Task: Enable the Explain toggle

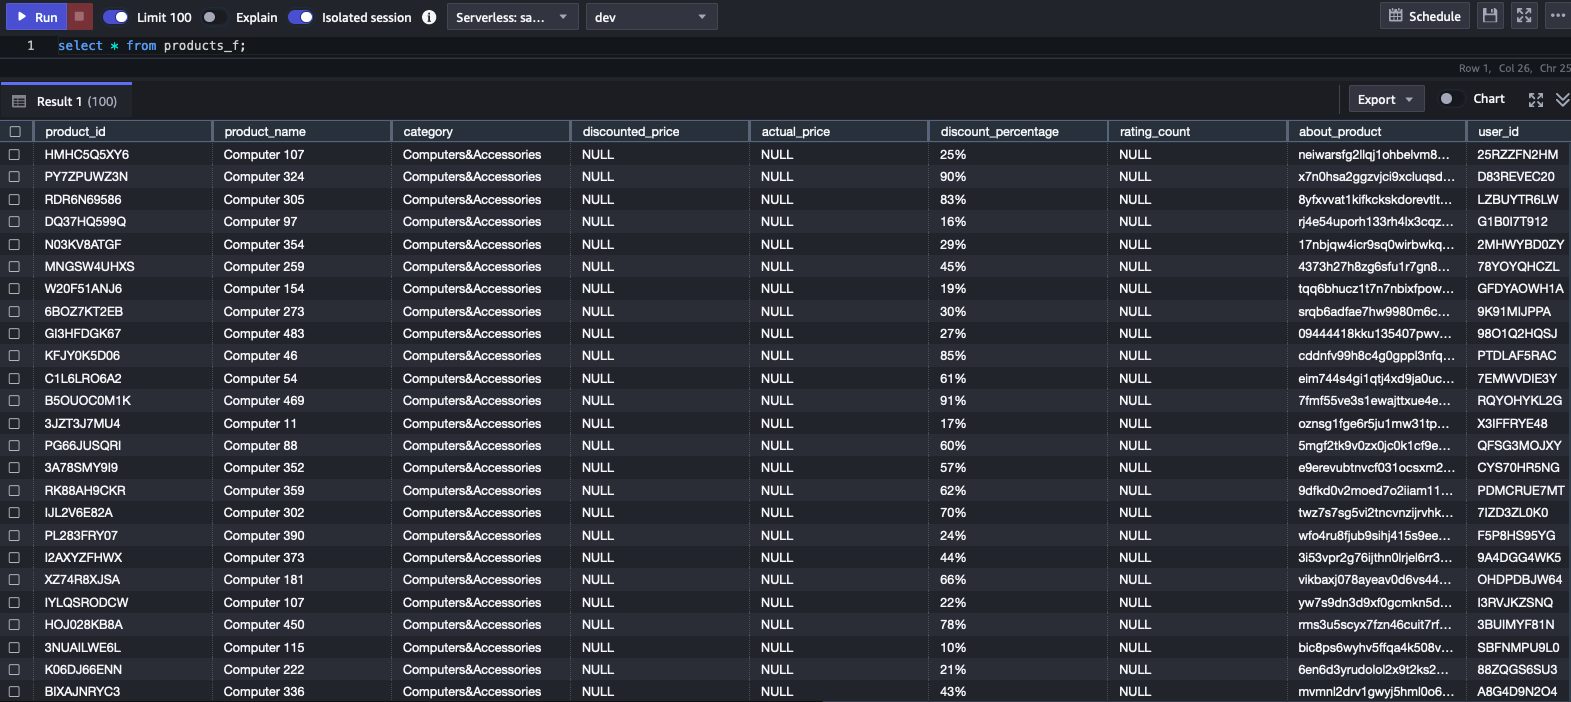Action: click(214, 17)
